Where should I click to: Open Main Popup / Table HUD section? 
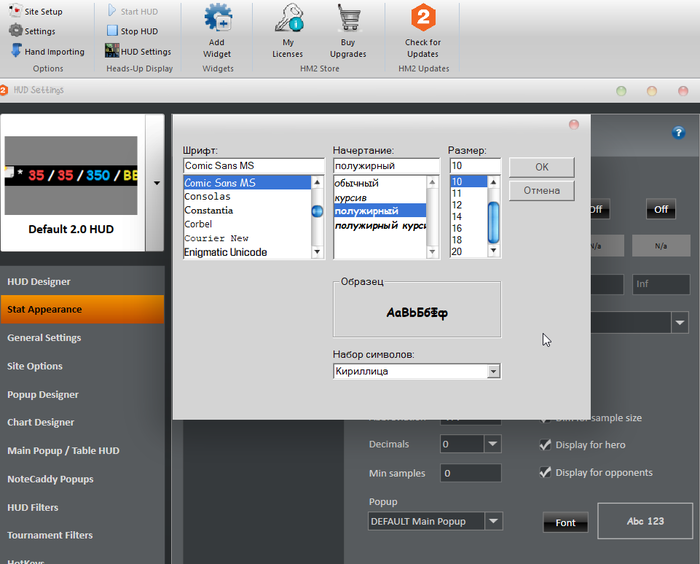pos(83,451)
